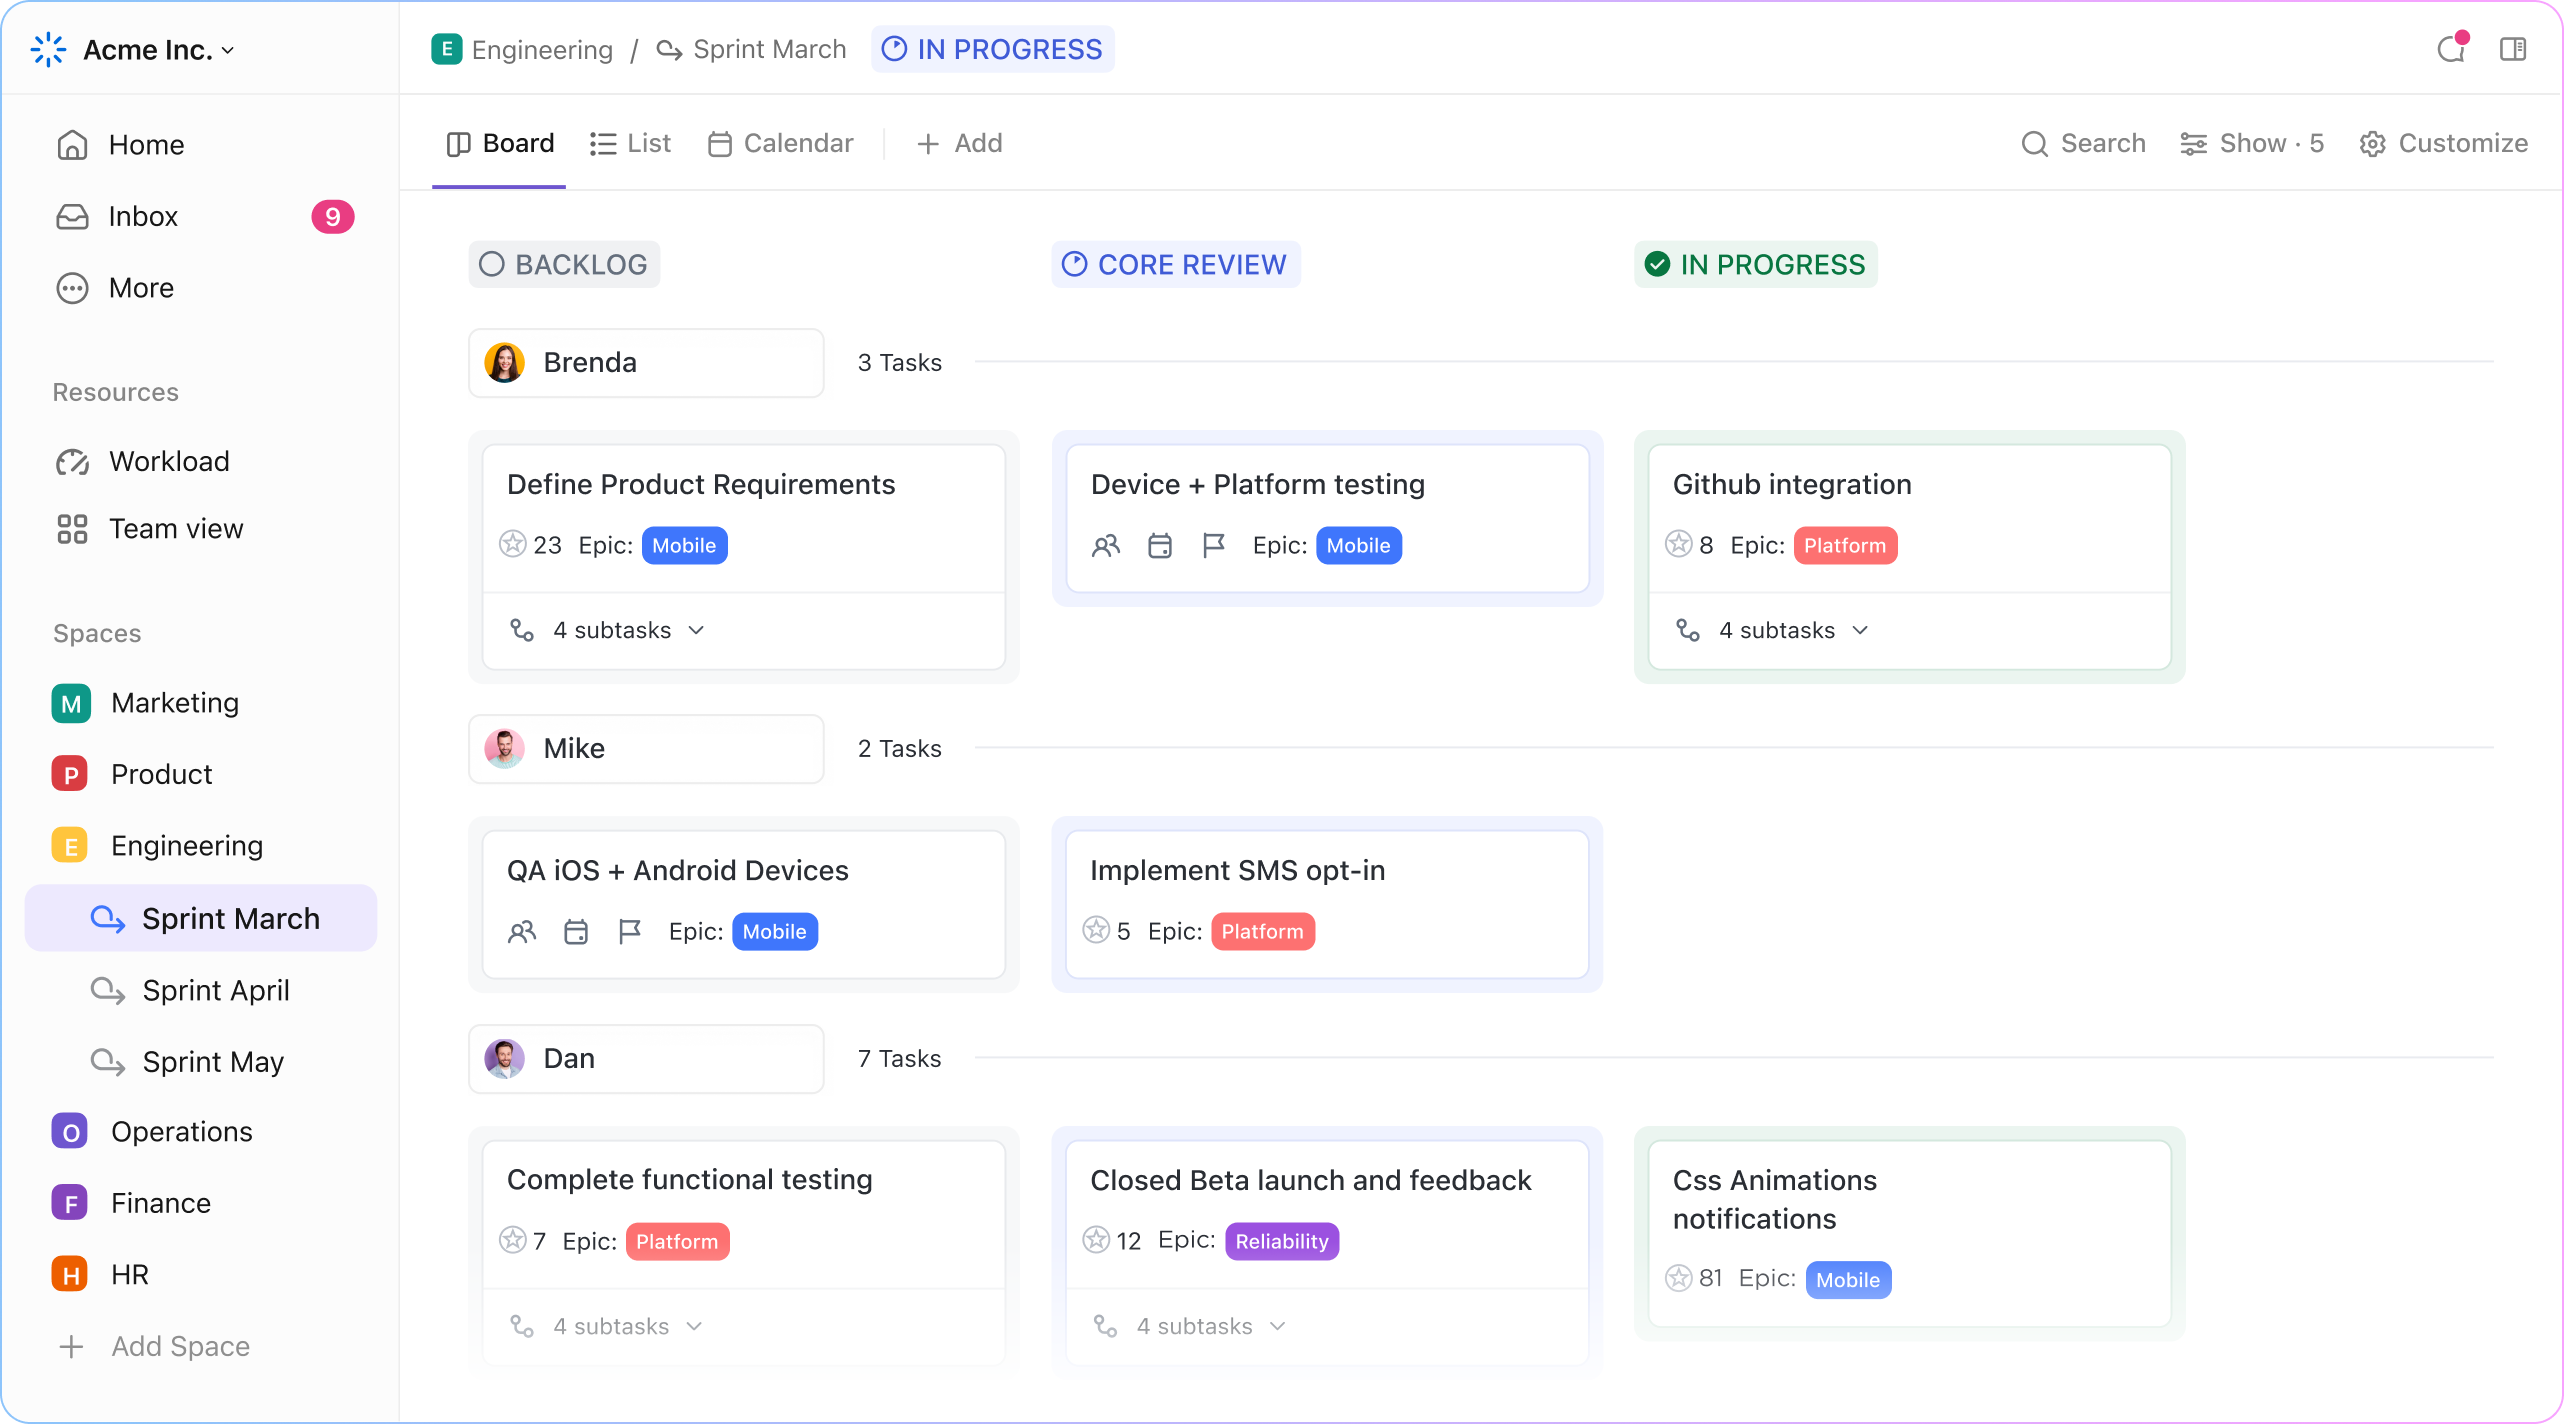Click the IN PROGRESS column status checkmark
The height and width of the screenshot is (1424, 2564).
tap(1657, 264)
